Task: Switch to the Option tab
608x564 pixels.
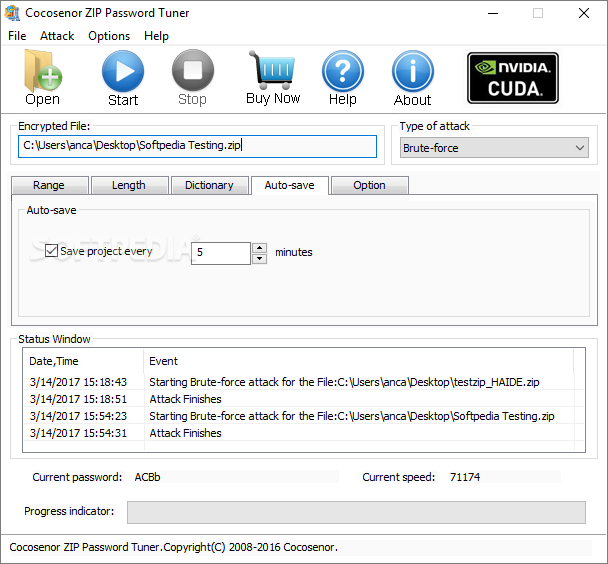Action: pos(369,185)
